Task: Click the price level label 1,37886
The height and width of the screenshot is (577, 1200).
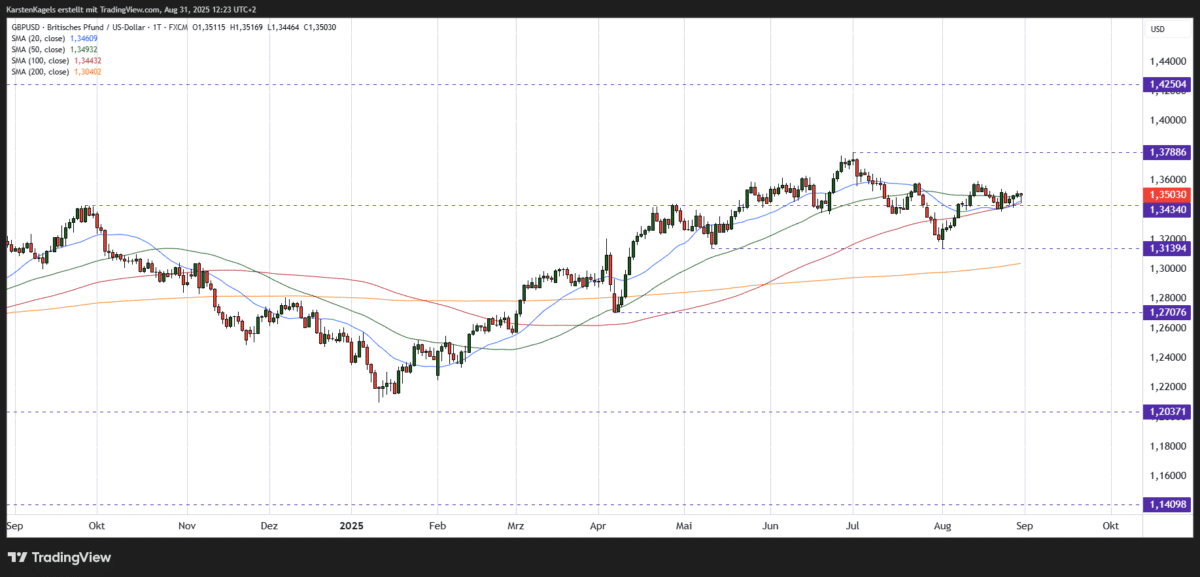Action: 1166,152
